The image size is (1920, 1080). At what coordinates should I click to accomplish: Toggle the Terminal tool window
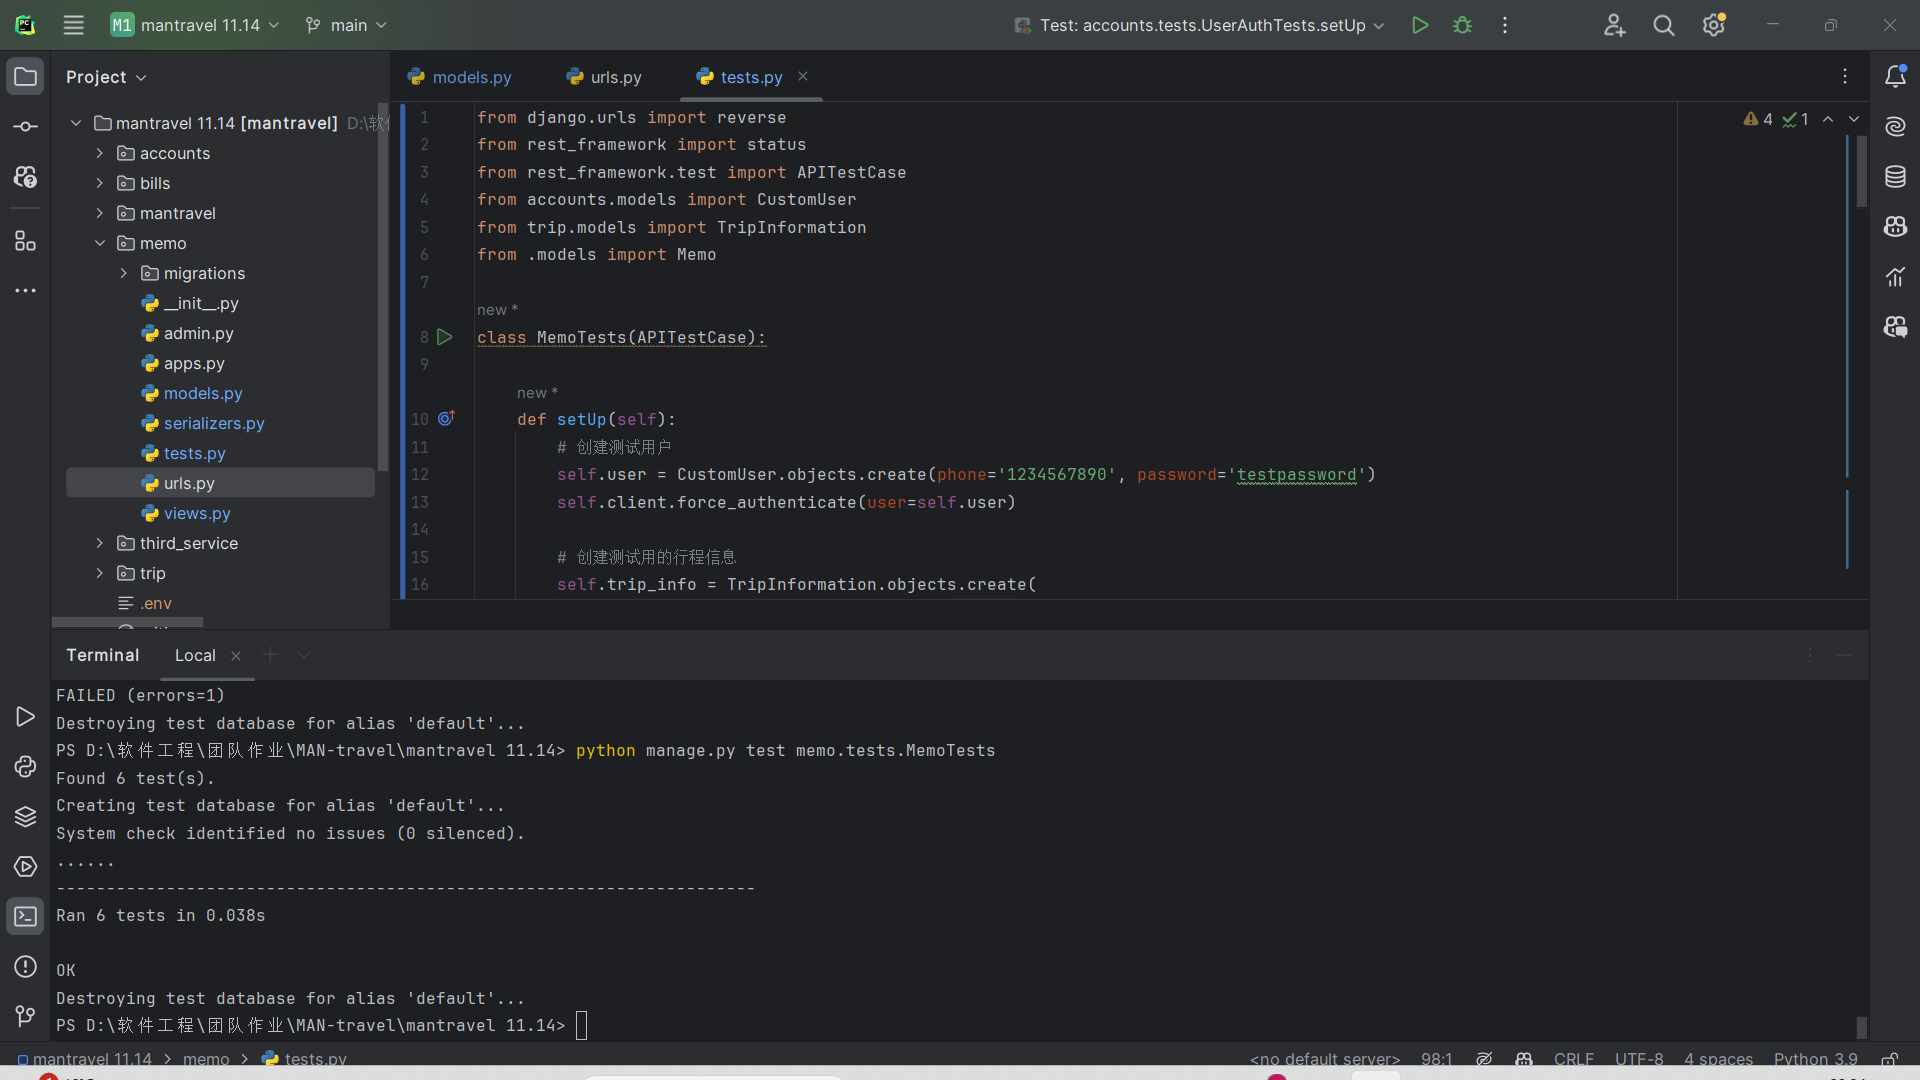click(25, 917)
